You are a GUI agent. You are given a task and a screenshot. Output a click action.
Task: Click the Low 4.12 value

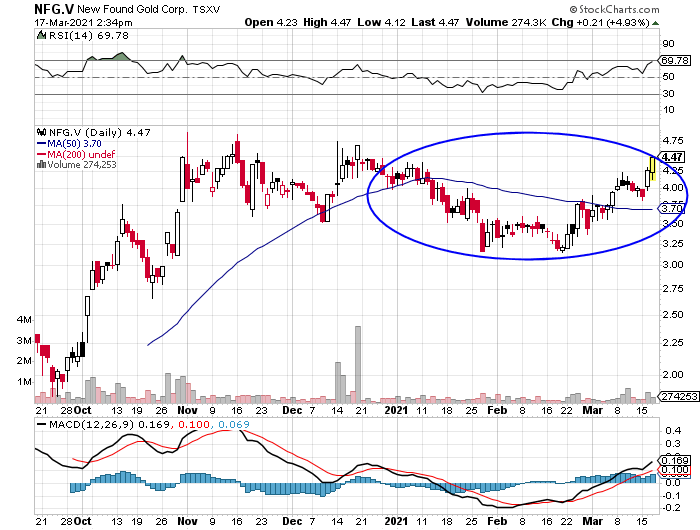tap(381, 22)
